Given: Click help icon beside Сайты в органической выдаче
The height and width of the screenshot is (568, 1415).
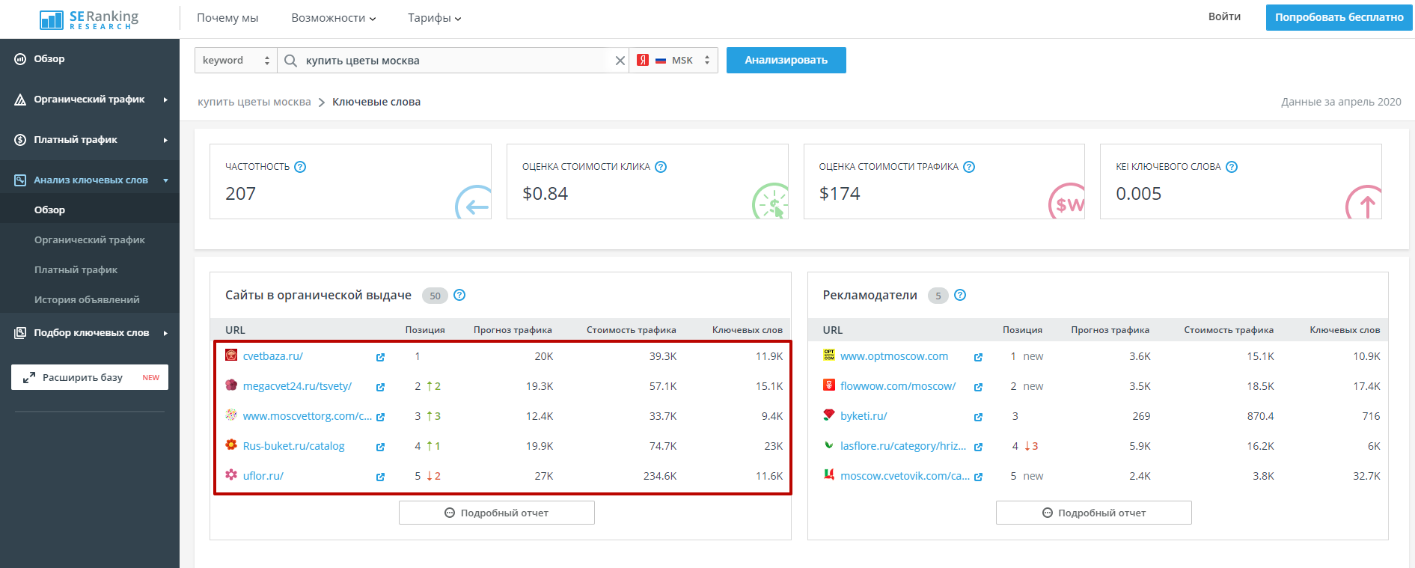Looking at the screenshot, I should click(460, 295).
